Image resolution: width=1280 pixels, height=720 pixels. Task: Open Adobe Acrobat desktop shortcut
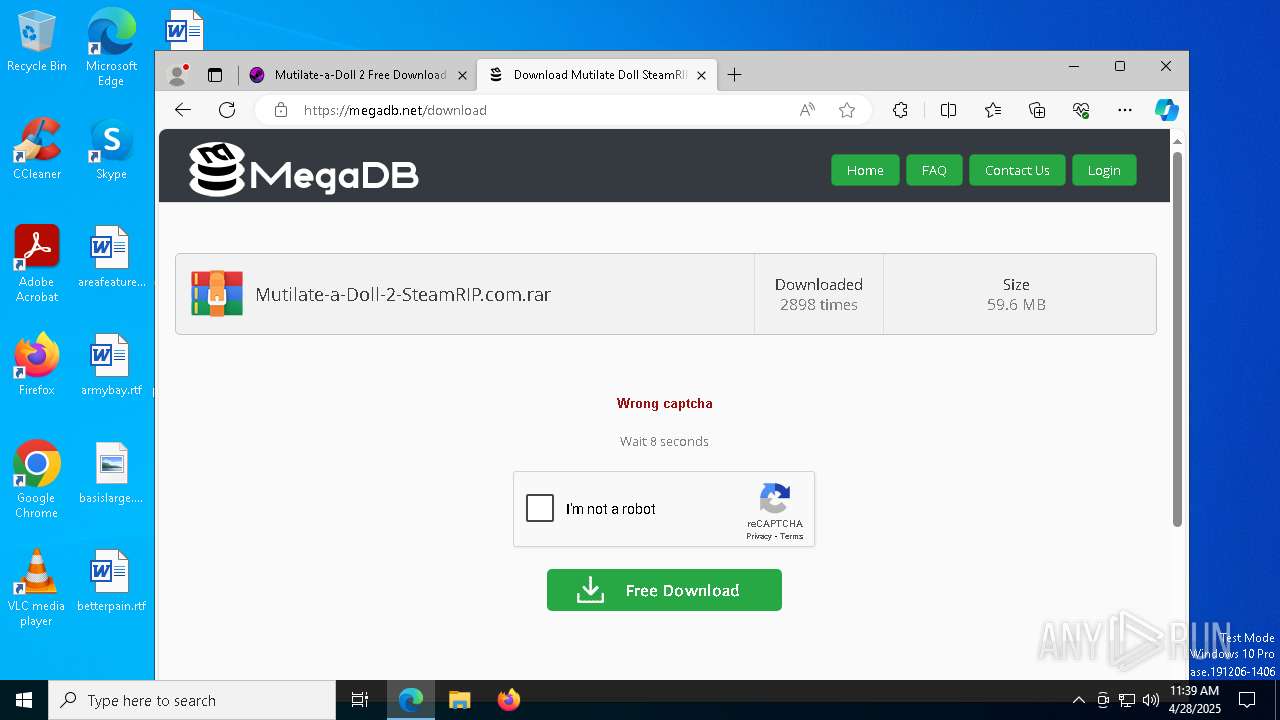pyautogui.click(x=37, y=264)
